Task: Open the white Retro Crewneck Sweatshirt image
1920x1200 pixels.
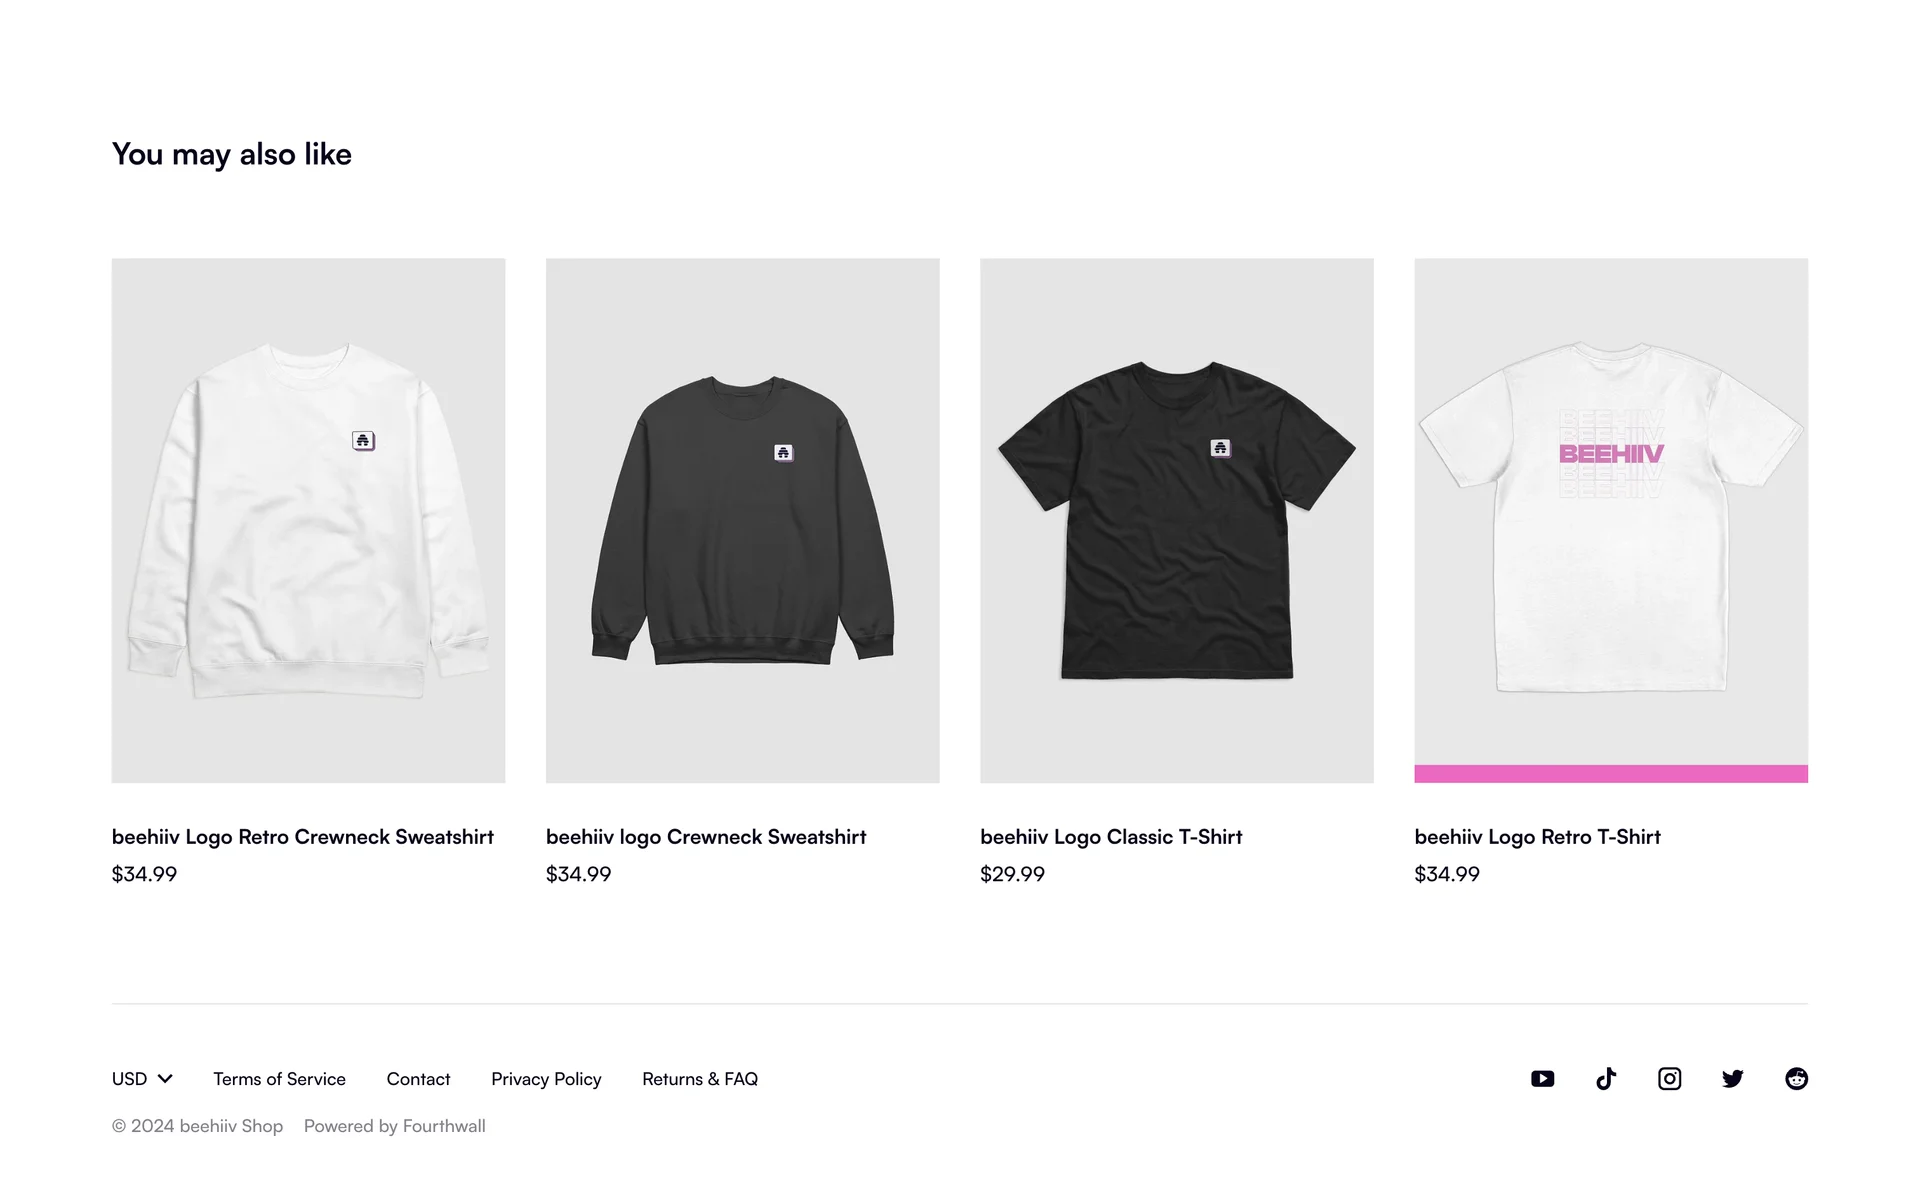Action: [x=308, y=520]
